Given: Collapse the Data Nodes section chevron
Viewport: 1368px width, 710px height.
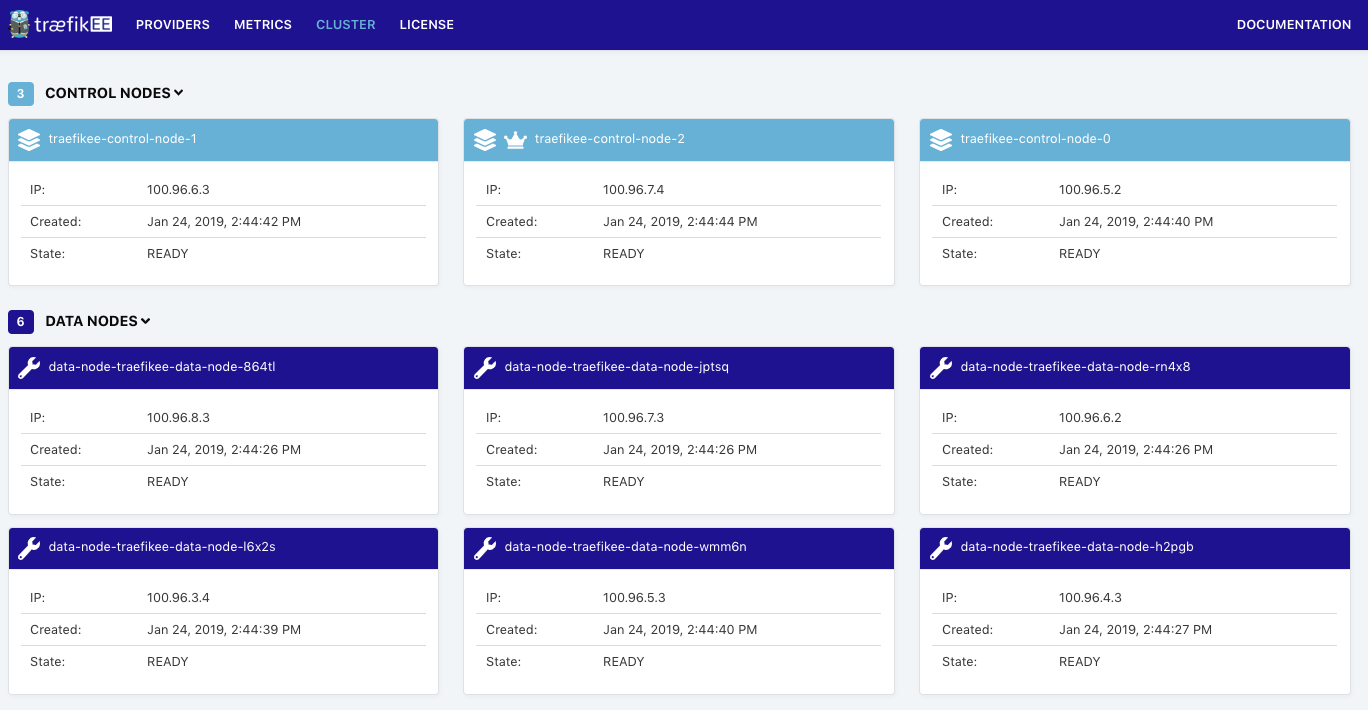Looking at the screenshot, I should point(146,321).
